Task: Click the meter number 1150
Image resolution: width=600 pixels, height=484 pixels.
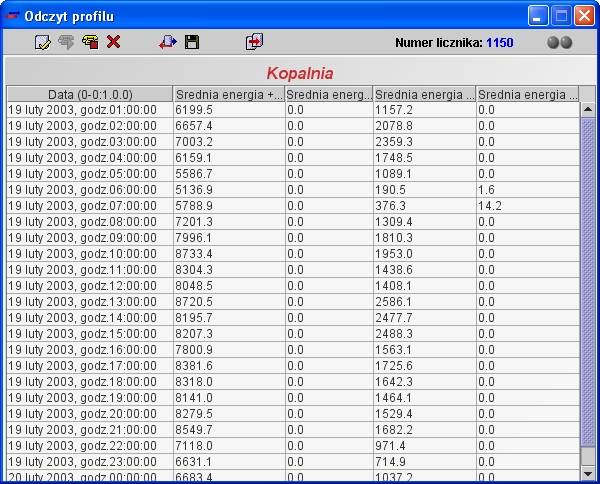Action: click(499, 43)
